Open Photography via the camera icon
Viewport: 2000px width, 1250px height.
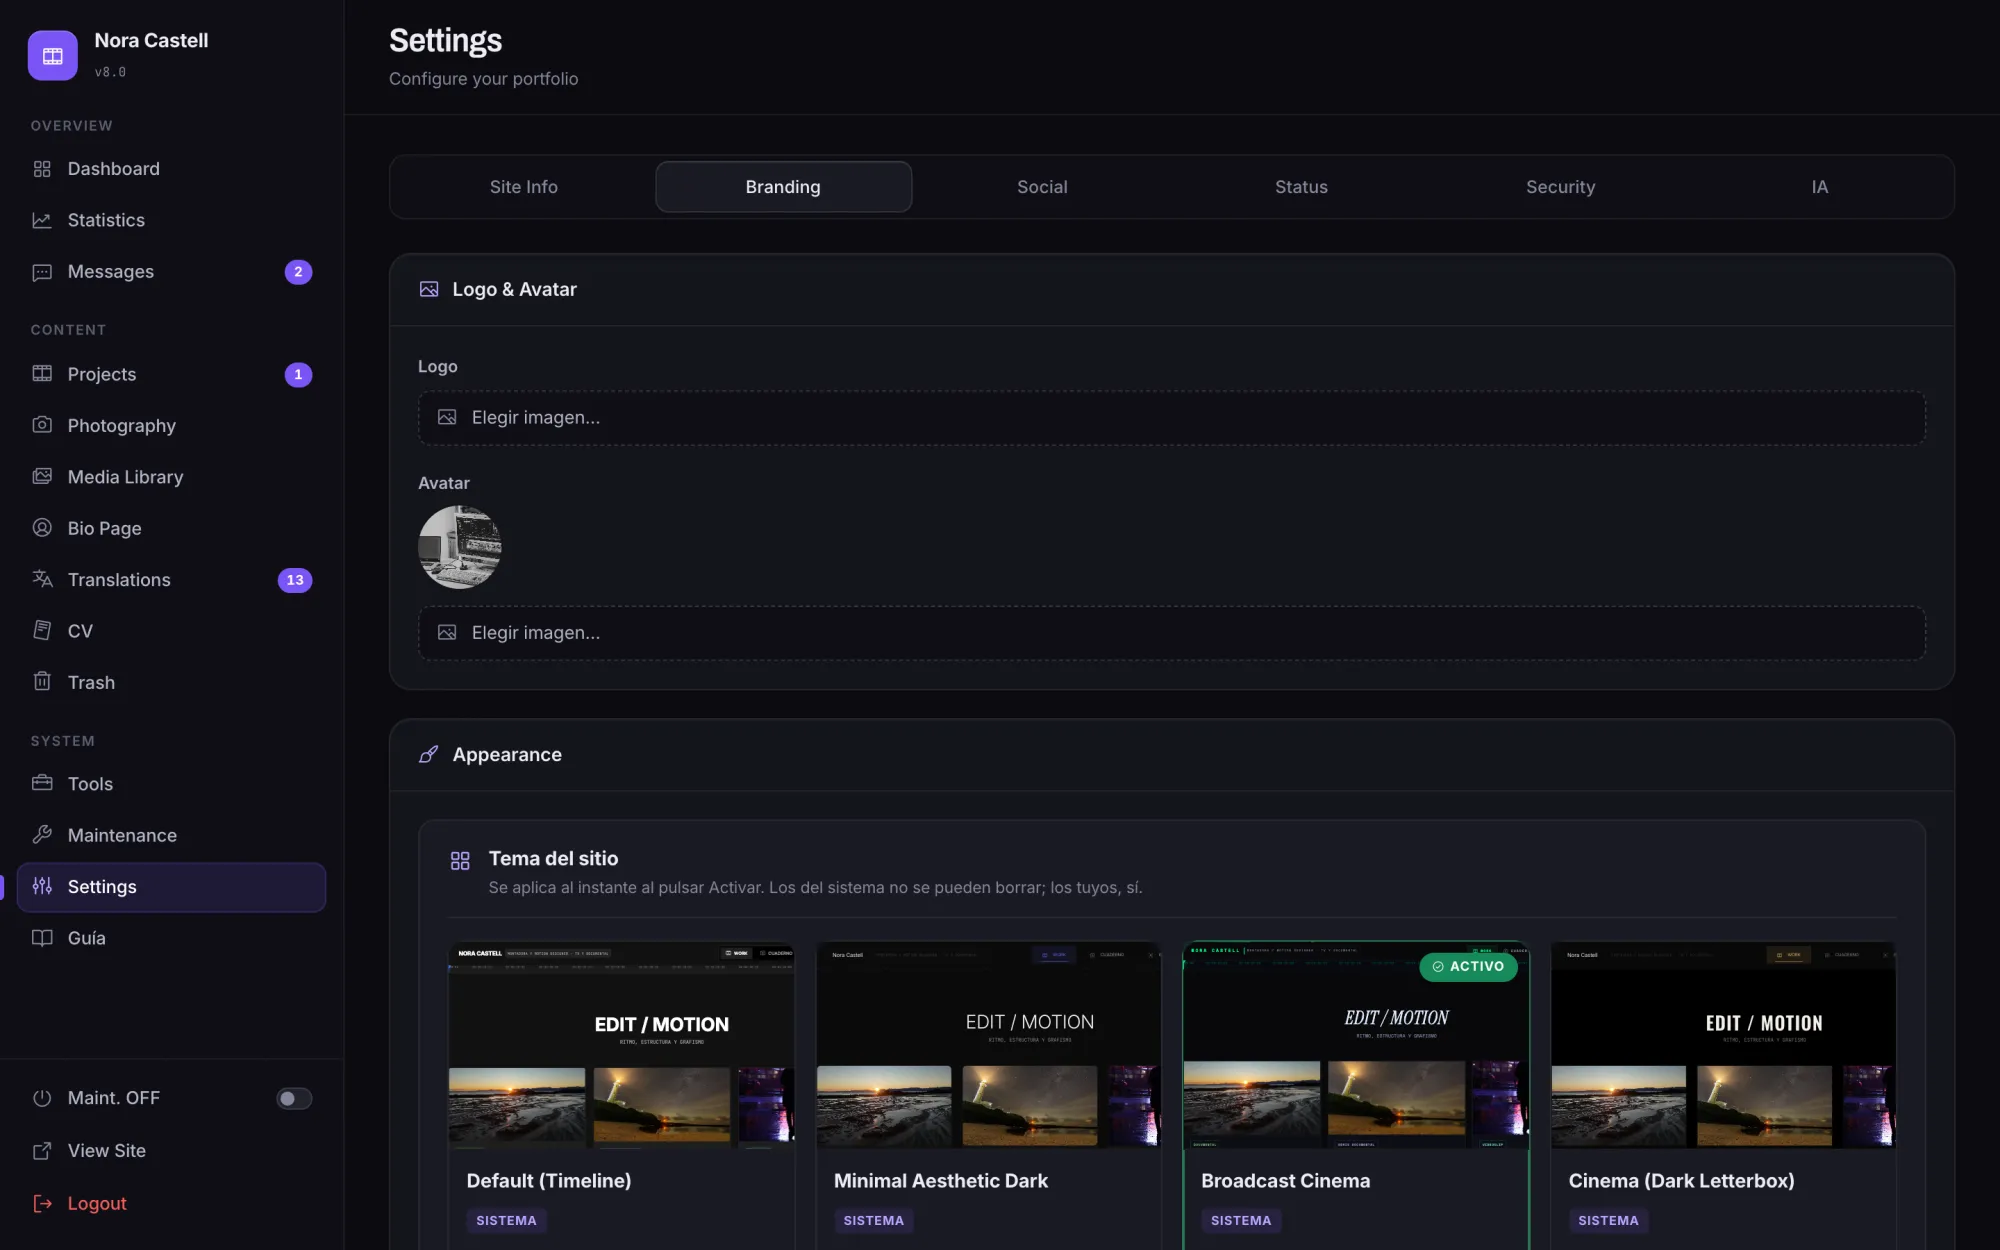42,425
